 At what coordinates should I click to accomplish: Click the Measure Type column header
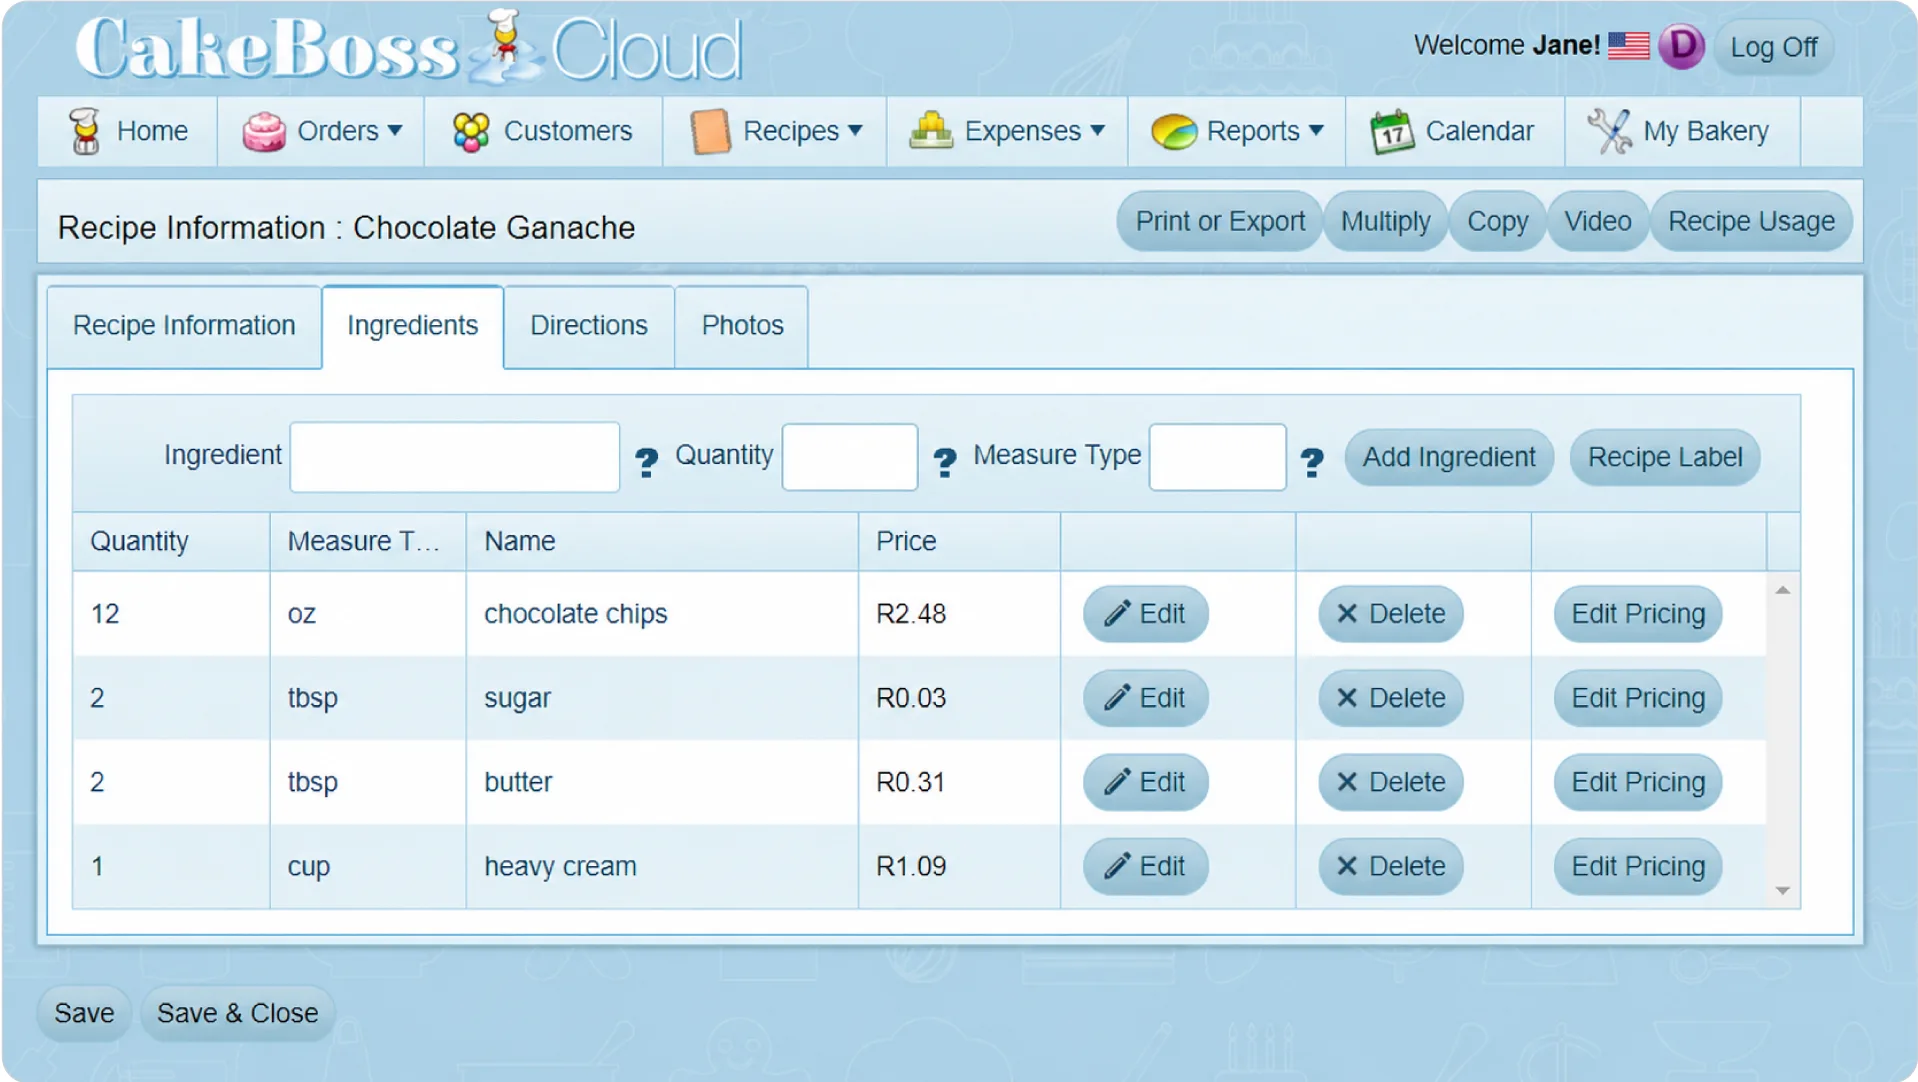click(x=368, y=542)
